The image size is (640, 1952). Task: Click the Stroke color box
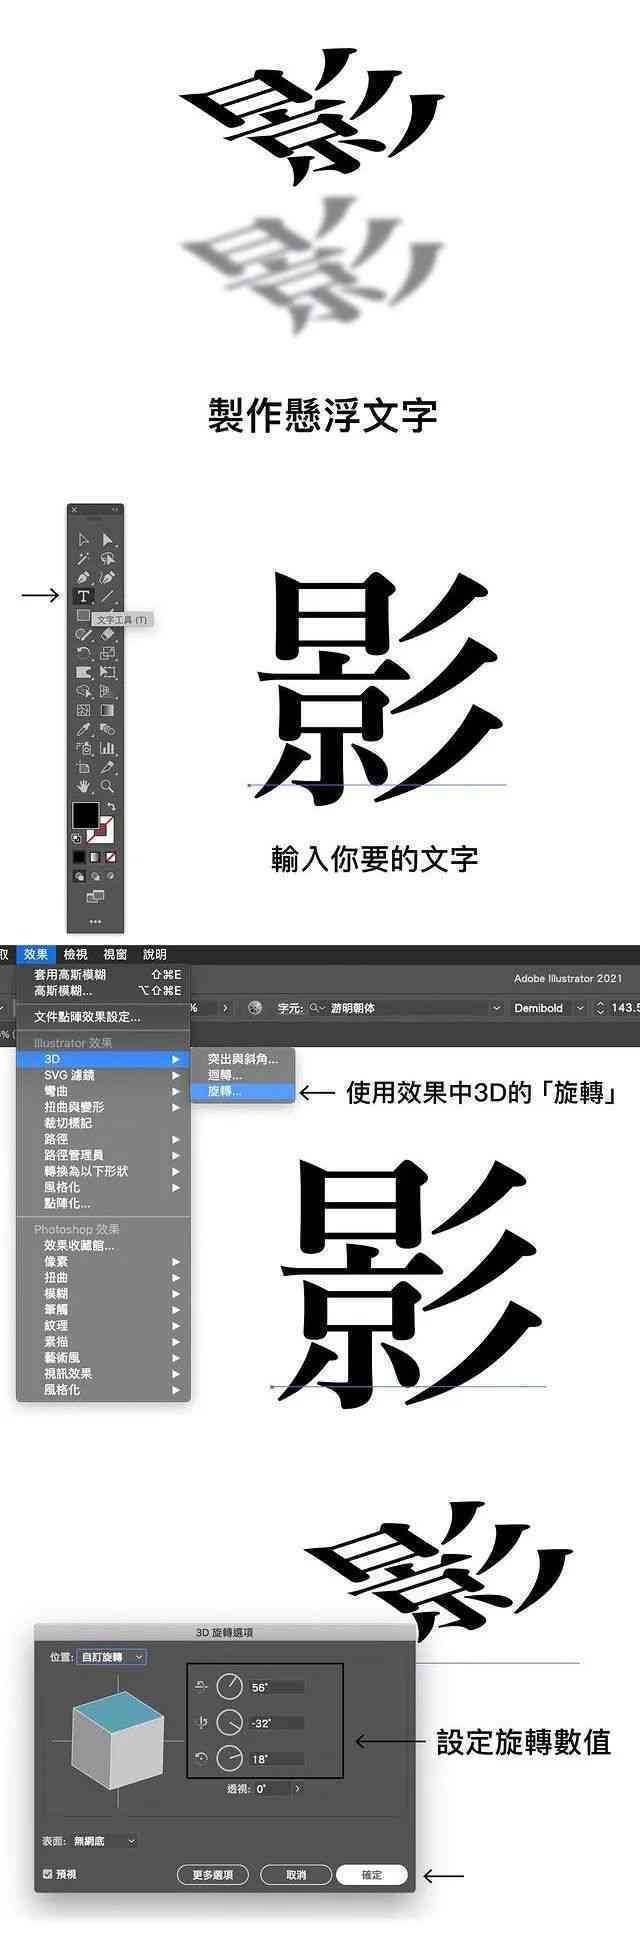[x=108, y=836]
